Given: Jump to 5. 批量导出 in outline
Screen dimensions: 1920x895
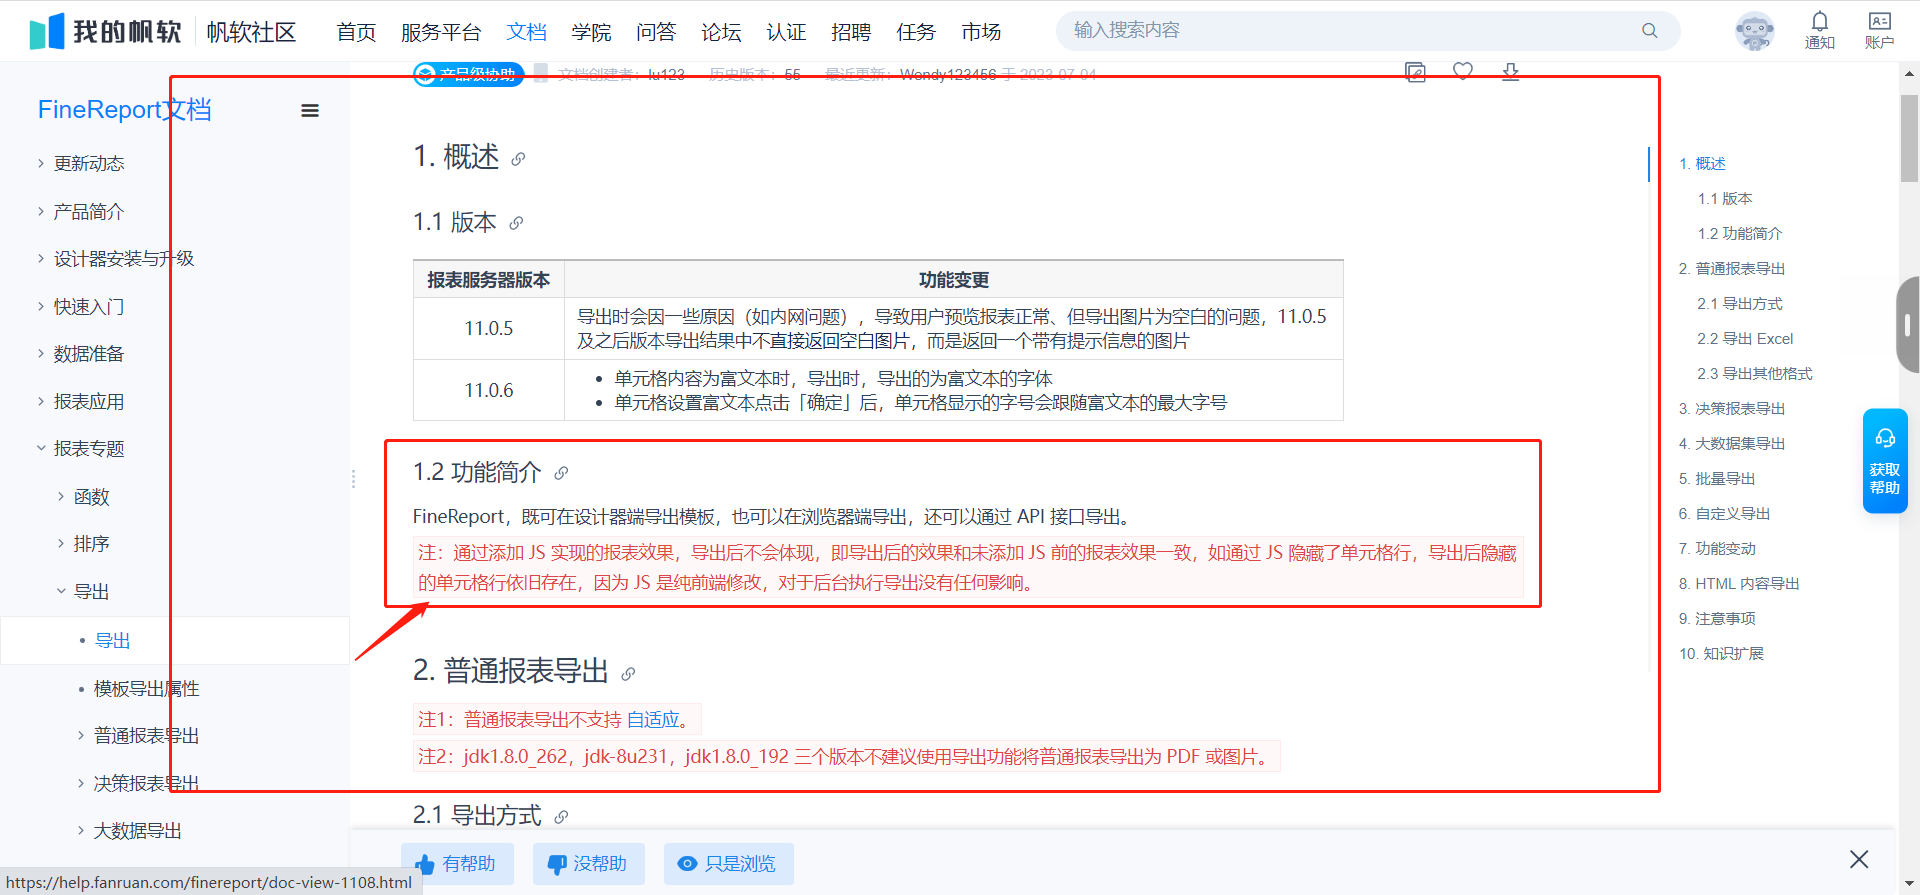Looking at the screenshot, I should click(1717, 479).
